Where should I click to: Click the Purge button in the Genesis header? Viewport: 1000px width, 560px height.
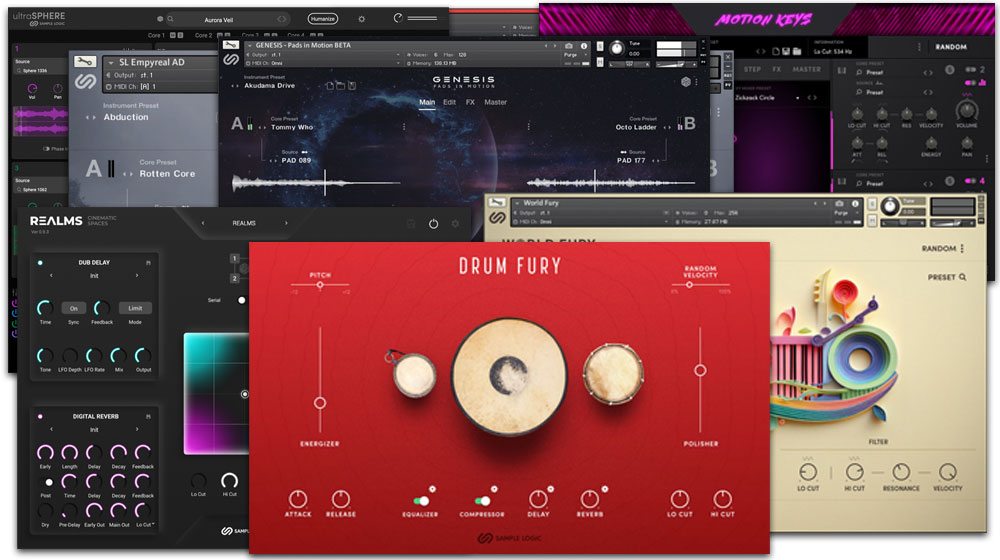click(570, 55)
